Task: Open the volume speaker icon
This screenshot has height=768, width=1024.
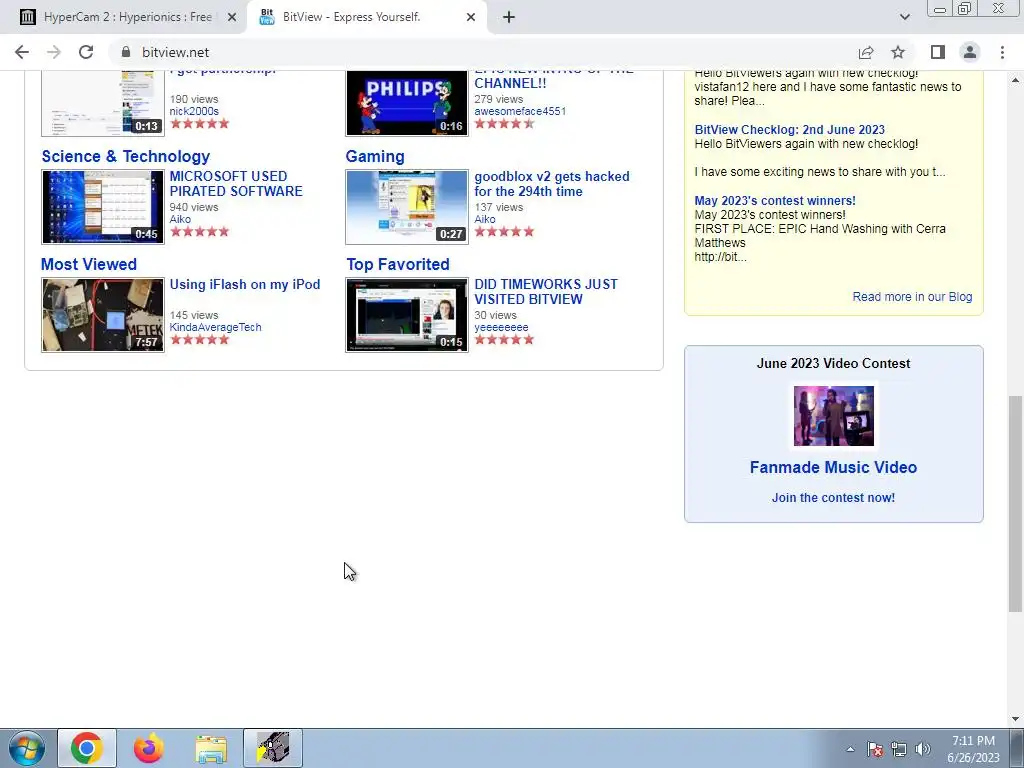Action: [x=923, y=749]
